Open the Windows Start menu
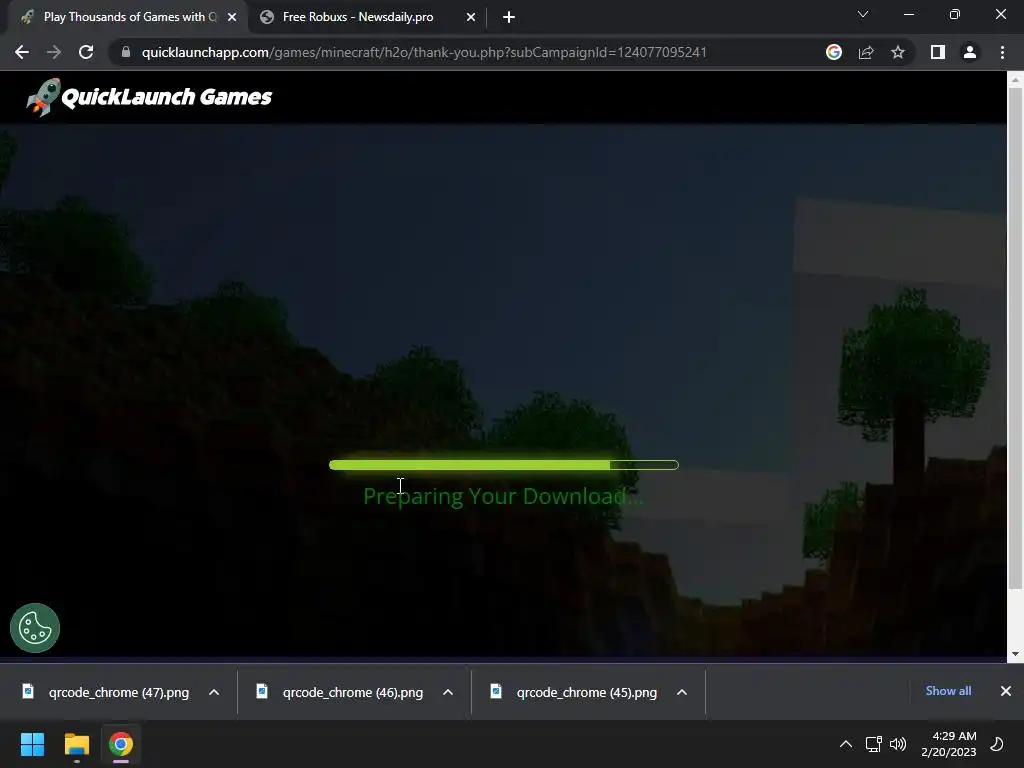Image resolution: width=1024 pixels, height=768 pixels. click(32, 744)
